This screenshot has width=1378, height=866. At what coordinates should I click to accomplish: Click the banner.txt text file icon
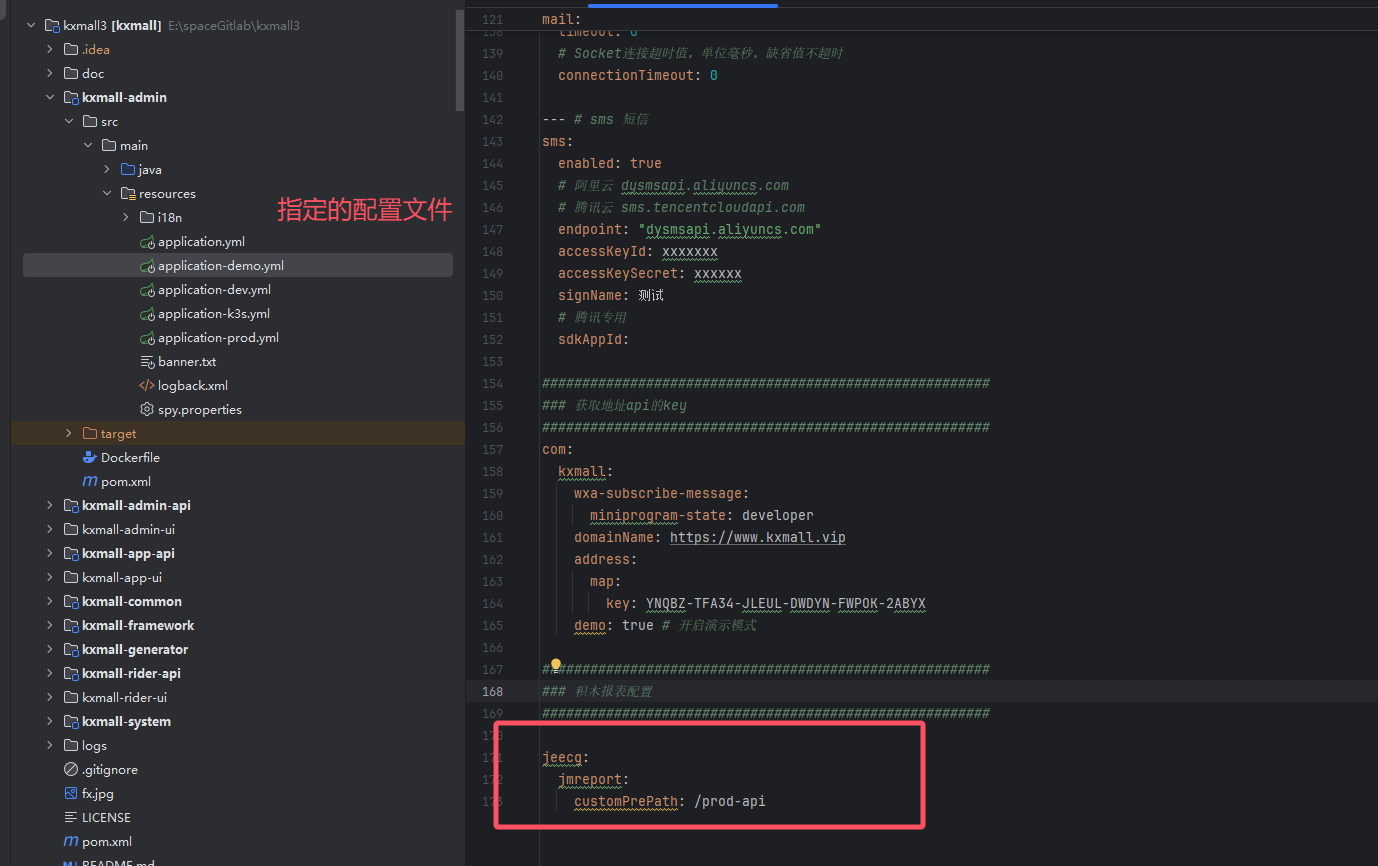pos(147,362)
